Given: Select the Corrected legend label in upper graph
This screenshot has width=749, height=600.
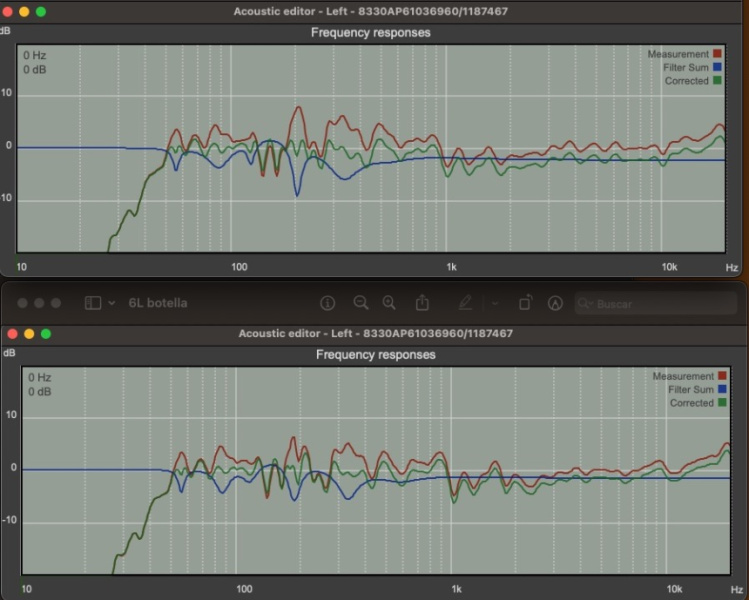Looking at the screenshot, I should pyautogui.click(x=686, y=81).
